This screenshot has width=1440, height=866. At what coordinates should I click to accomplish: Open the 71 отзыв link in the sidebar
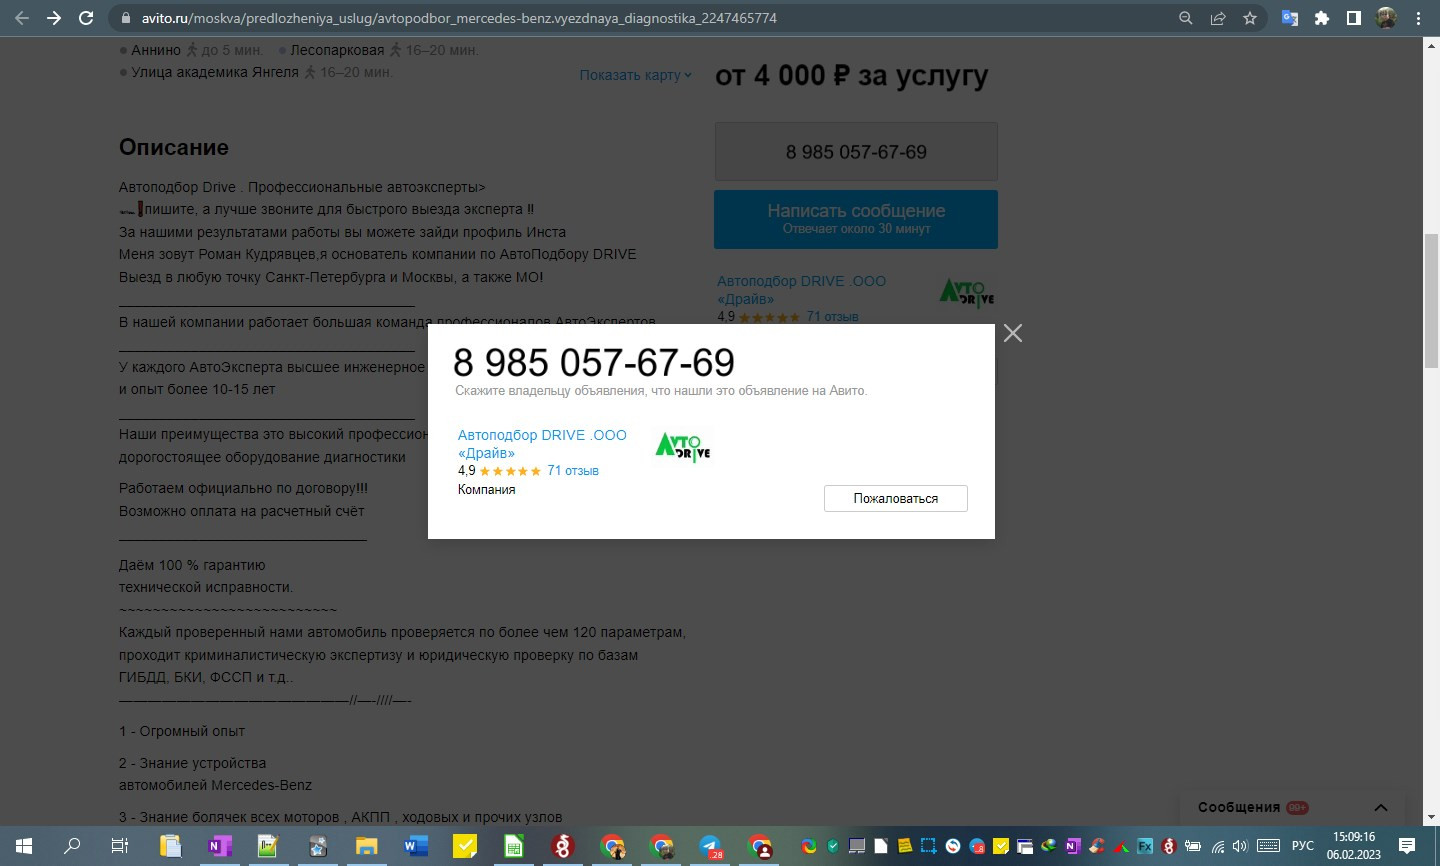833,316
